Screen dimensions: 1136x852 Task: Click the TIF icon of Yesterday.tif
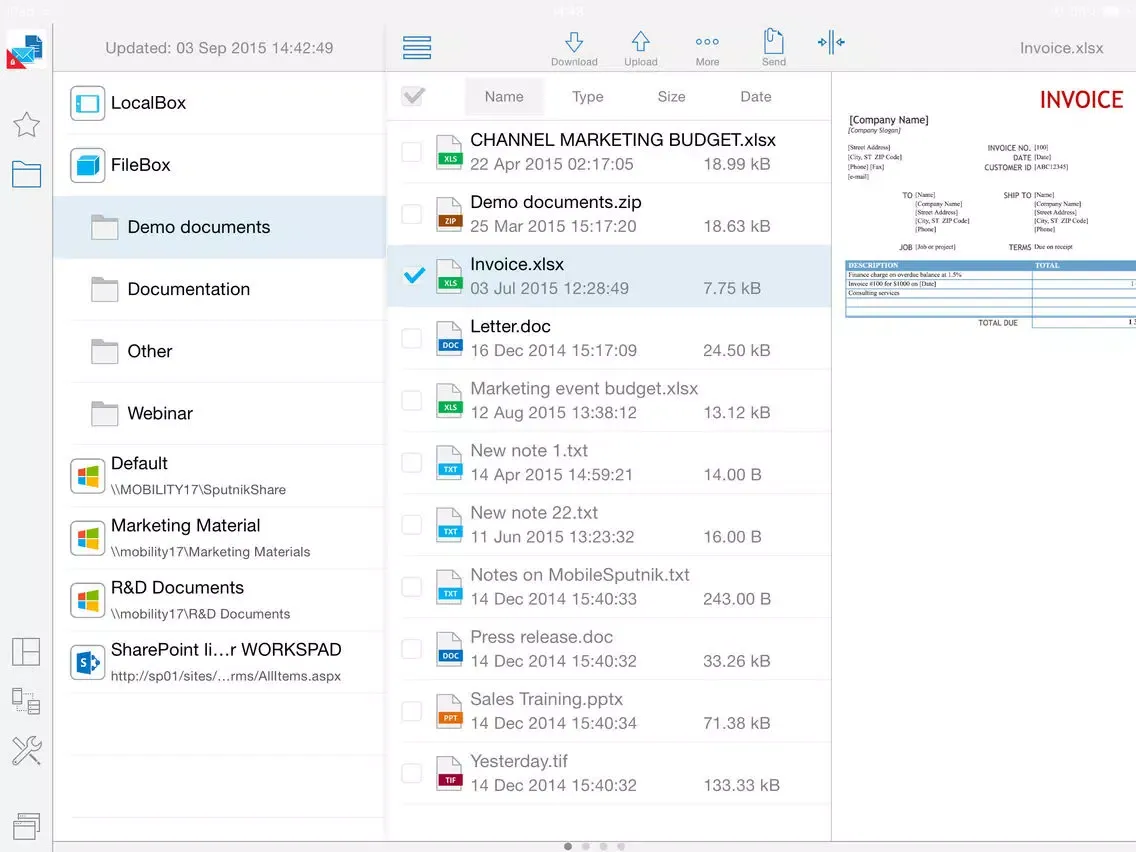(449, 773)
